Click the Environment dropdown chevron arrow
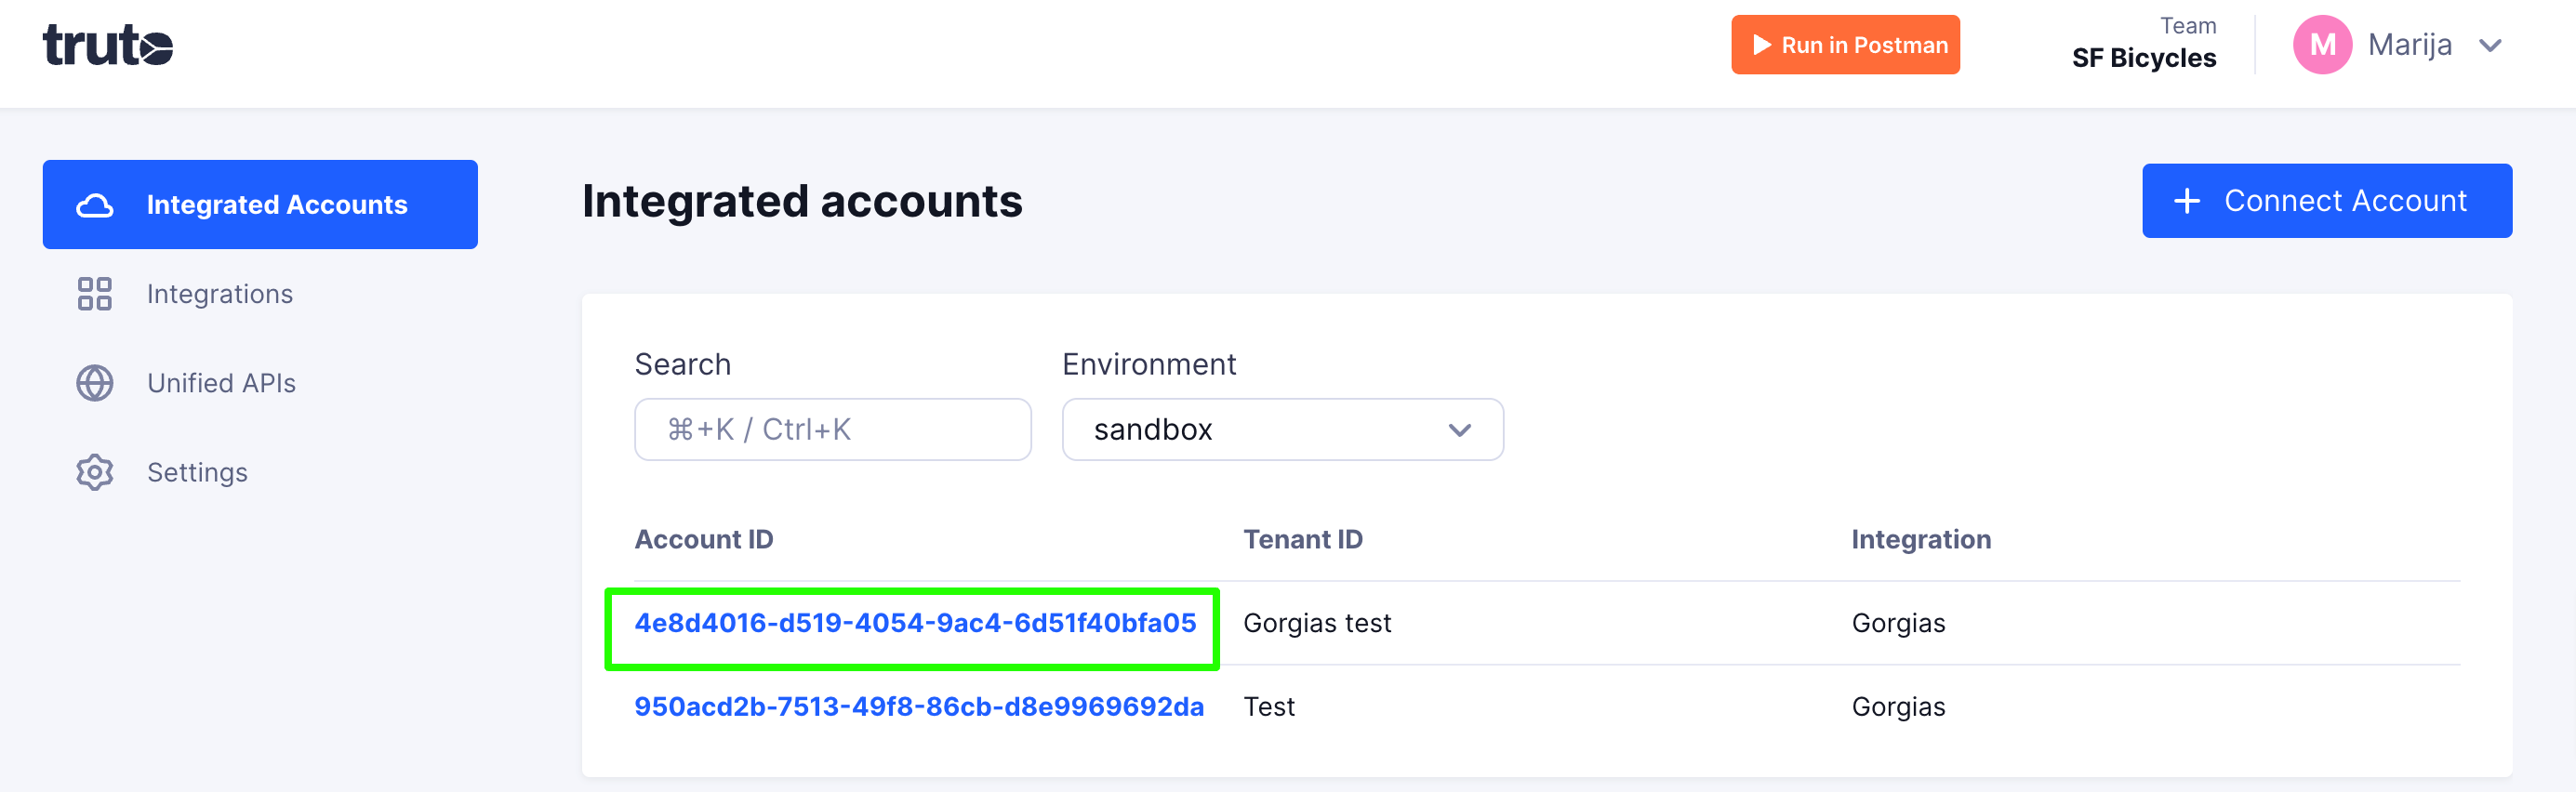The height and width of the screenshot is (792, 2576). (1459, 430)
